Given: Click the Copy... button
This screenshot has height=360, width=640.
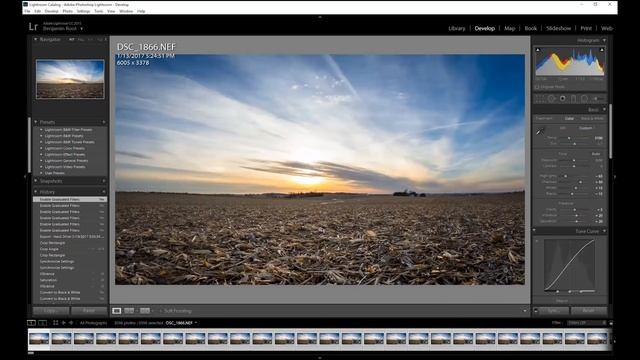Looking at the screenshot, I should pyautogui.click(x=51, y=311).
